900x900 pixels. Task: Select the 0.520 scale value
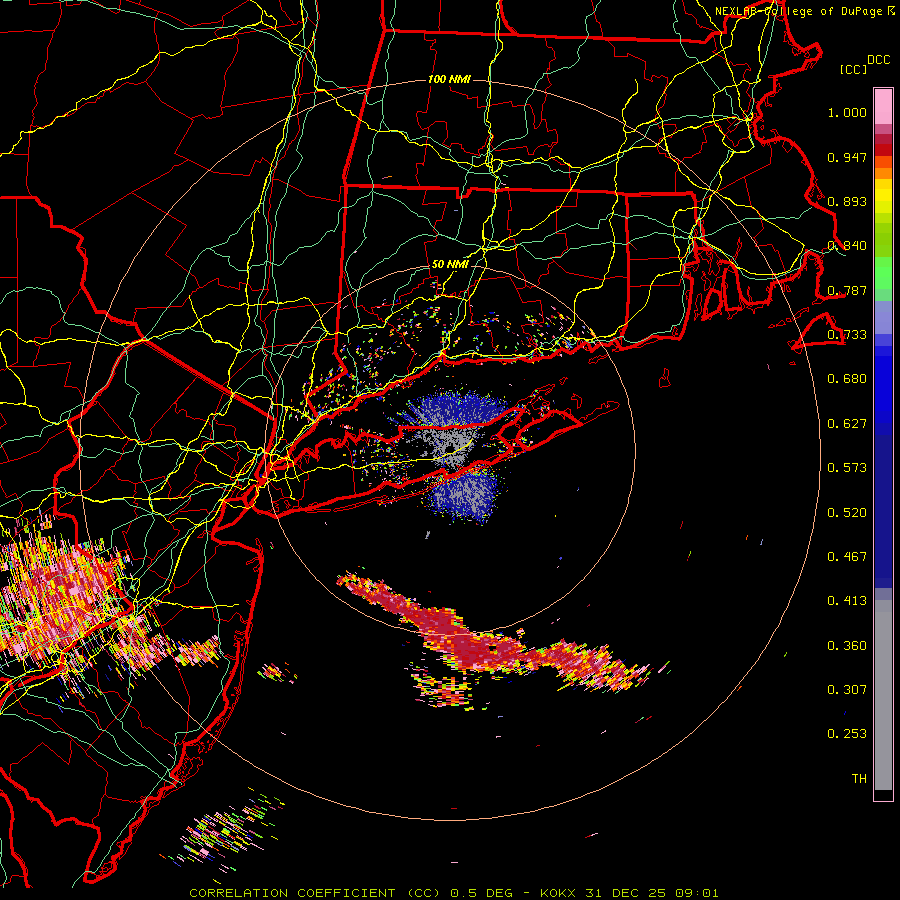coord(847,513)
